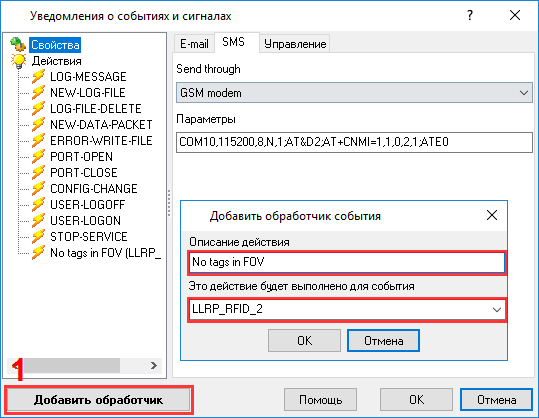Select the LOG-MESSAGE lightning icon
This screenshot has height=418, width=539.
(38, 76)
